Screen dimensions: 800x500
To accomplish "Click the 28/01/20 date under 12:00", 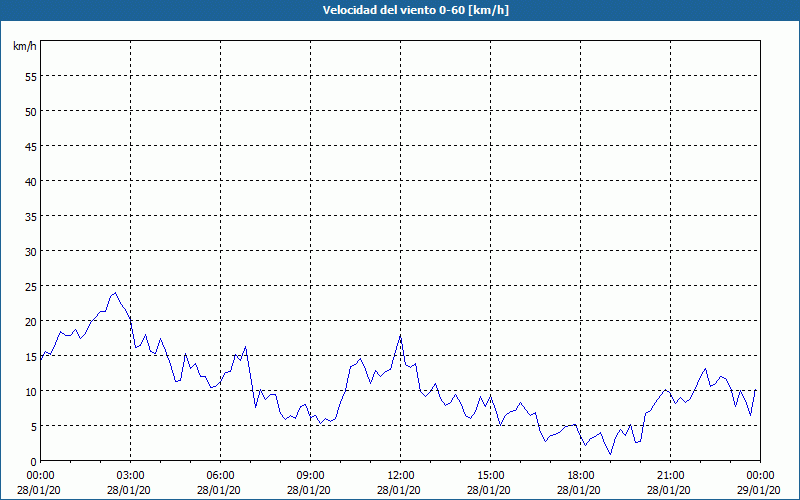I will (x=399, y=490).
